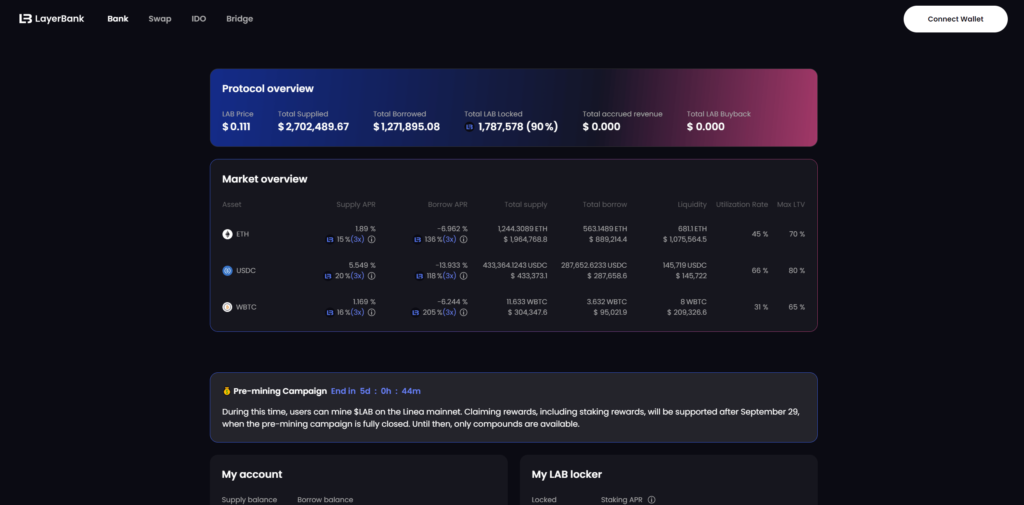
Task: Click the ETH asset icon
Action: 227,234
